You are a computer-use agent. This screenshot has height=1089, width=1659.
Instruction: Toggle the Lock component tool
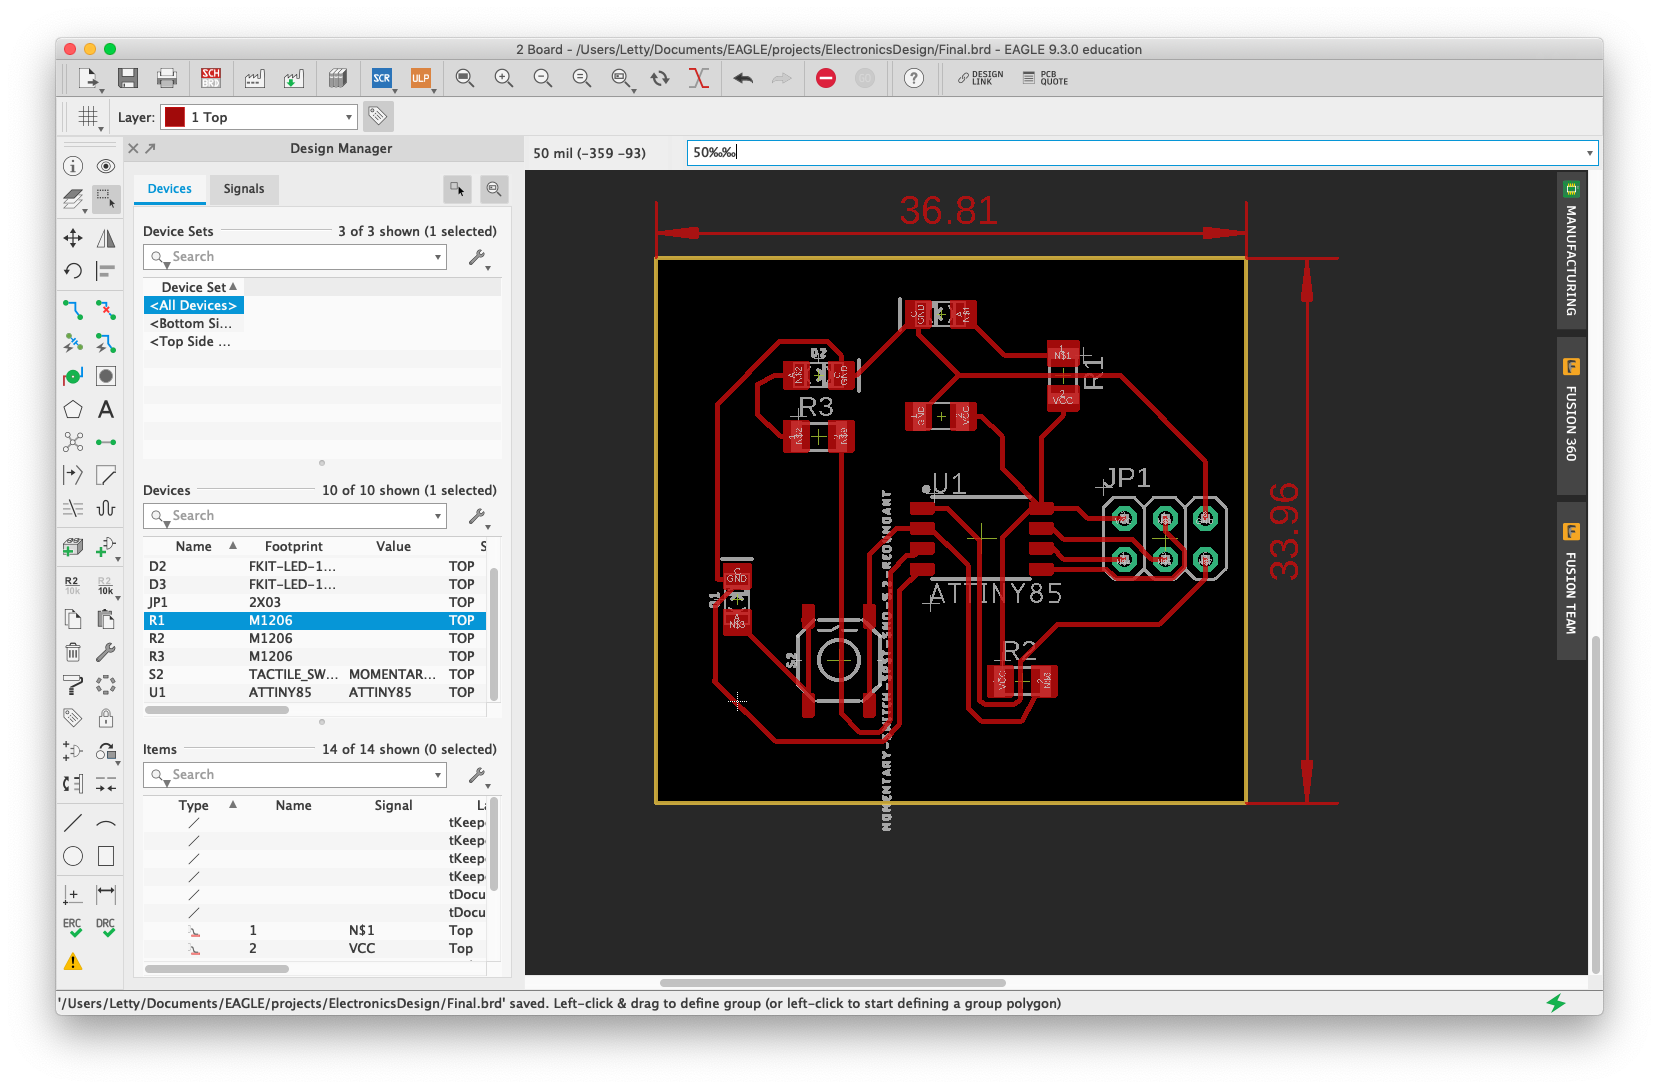click(x=105, y=718)
